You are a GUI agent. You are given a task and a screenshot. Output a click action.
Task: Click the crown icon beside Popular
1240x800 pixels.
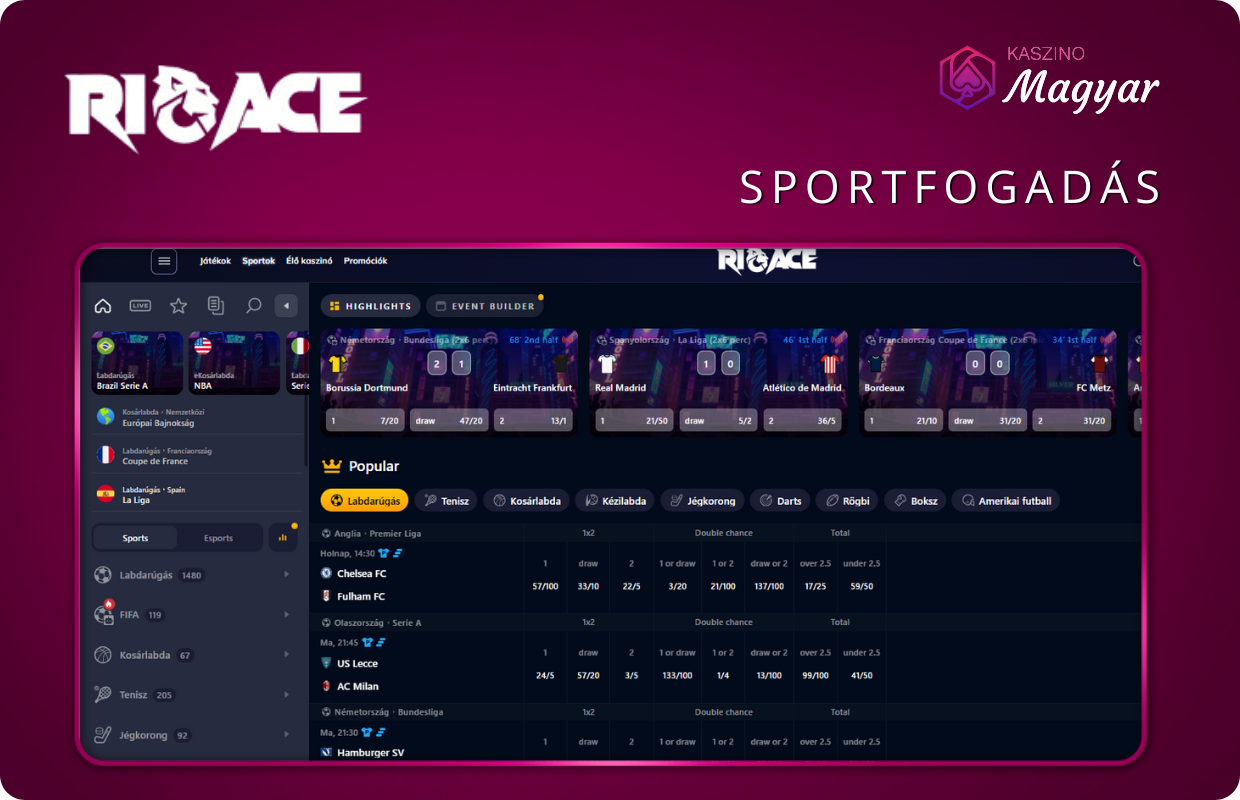pyautogui.click(x=332, y=466)
